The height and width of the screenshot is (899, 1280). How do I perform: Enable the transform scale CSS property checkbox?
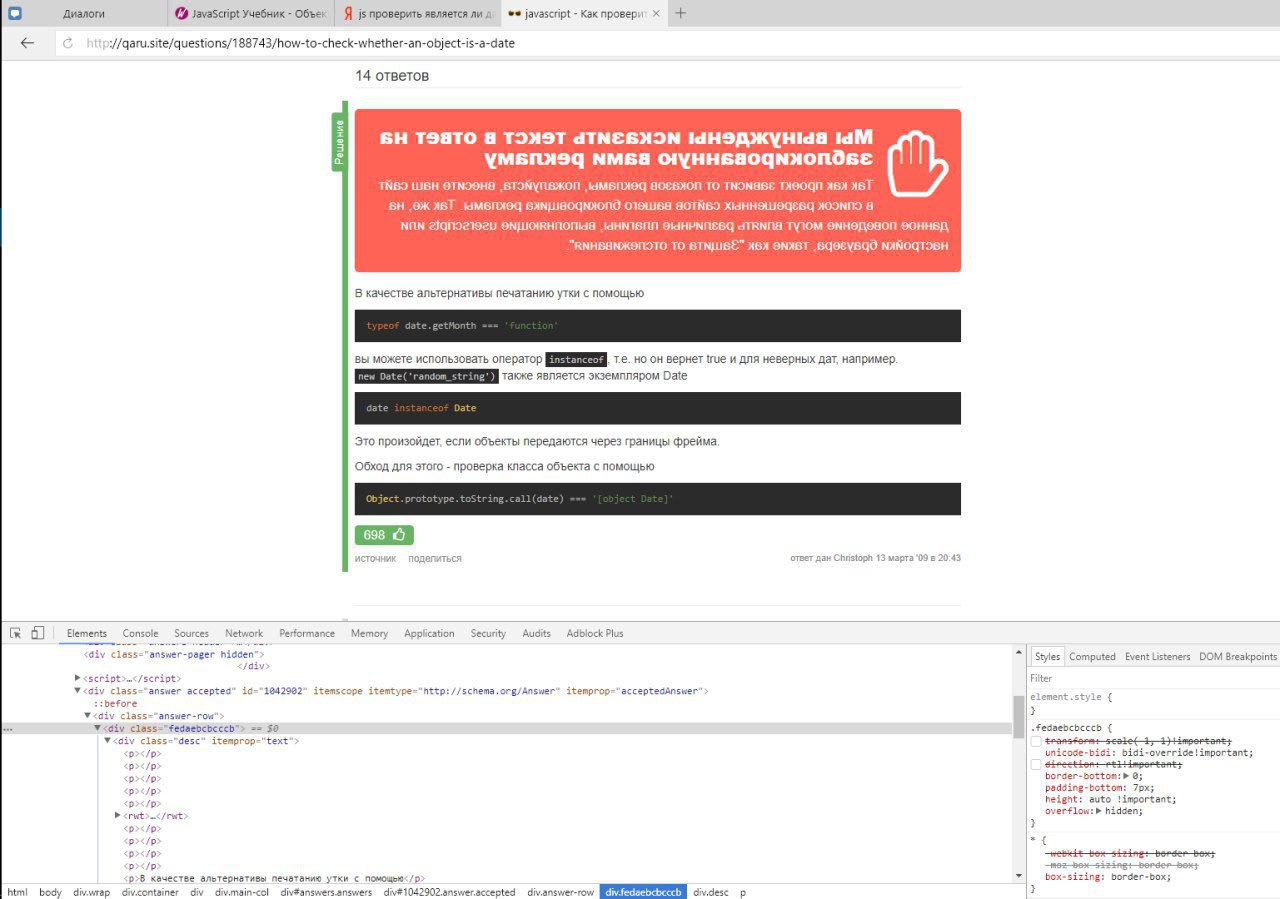point(1036,741)
